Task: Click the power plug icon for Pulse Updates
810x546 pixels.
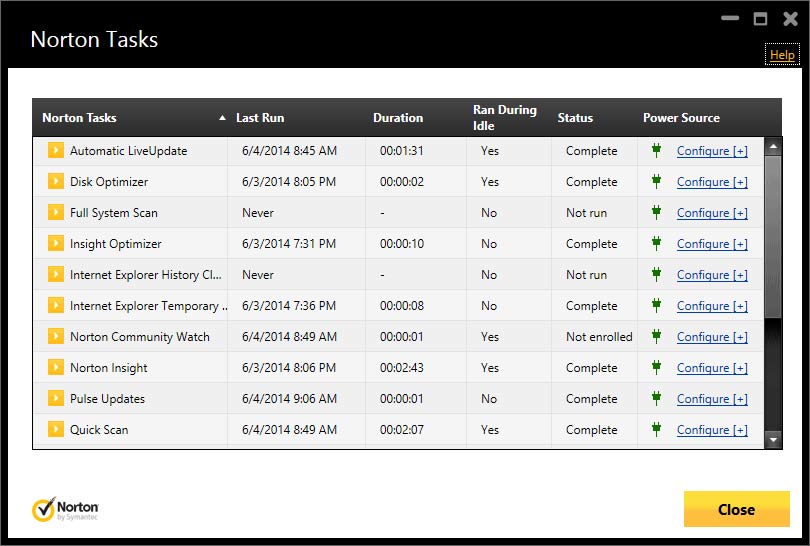Action: tap(656, 398)
